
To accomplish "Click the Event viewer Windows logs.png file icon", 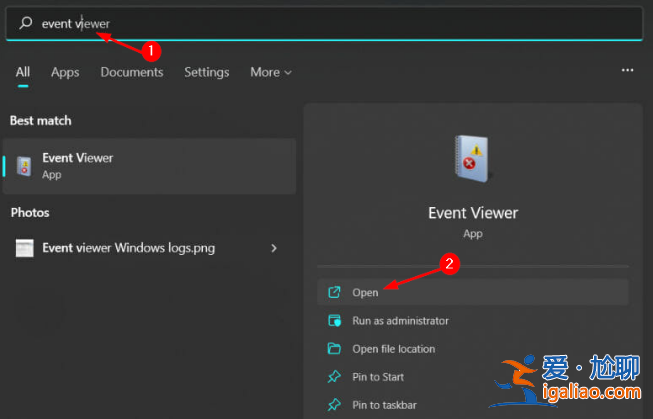I will tap(24, 248).
